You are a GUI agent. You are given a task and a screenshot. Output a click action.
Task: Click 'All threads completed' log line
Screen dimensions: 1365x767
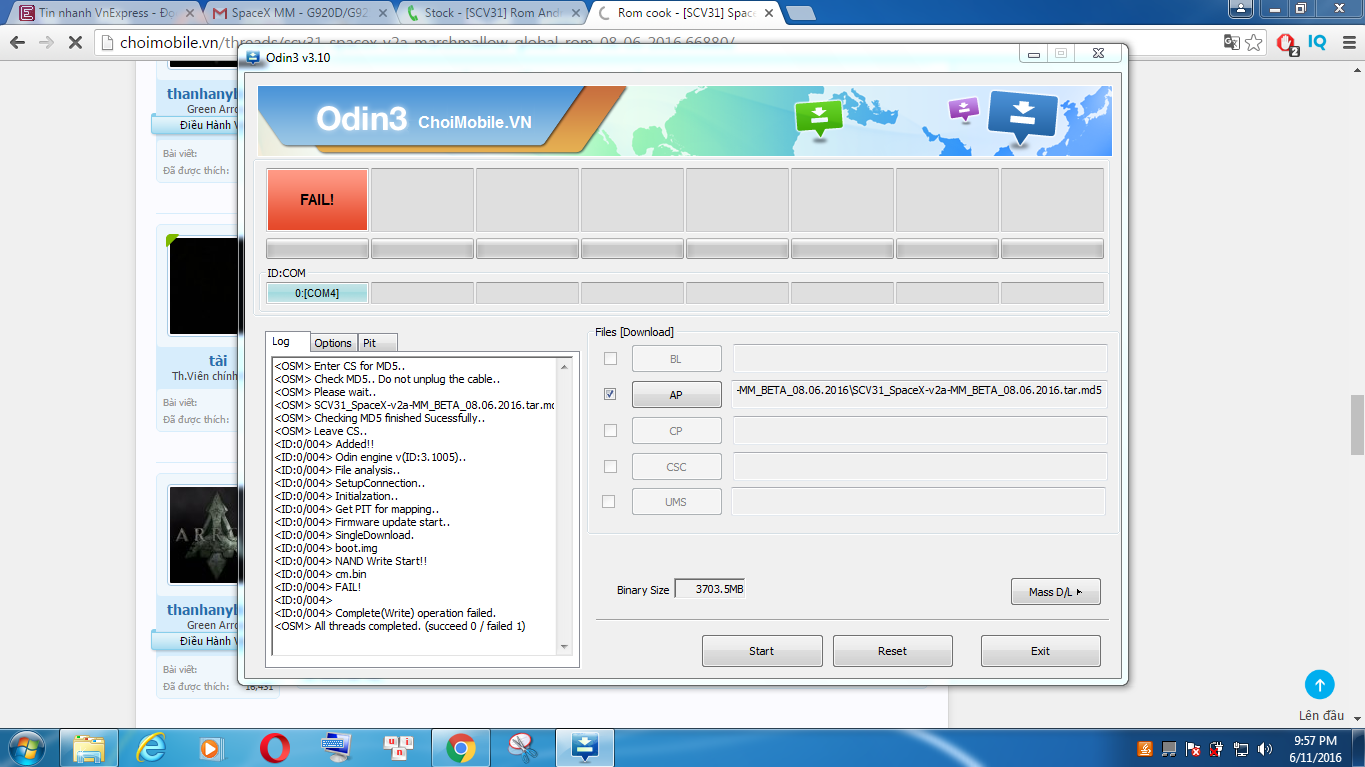click(400, 626)
